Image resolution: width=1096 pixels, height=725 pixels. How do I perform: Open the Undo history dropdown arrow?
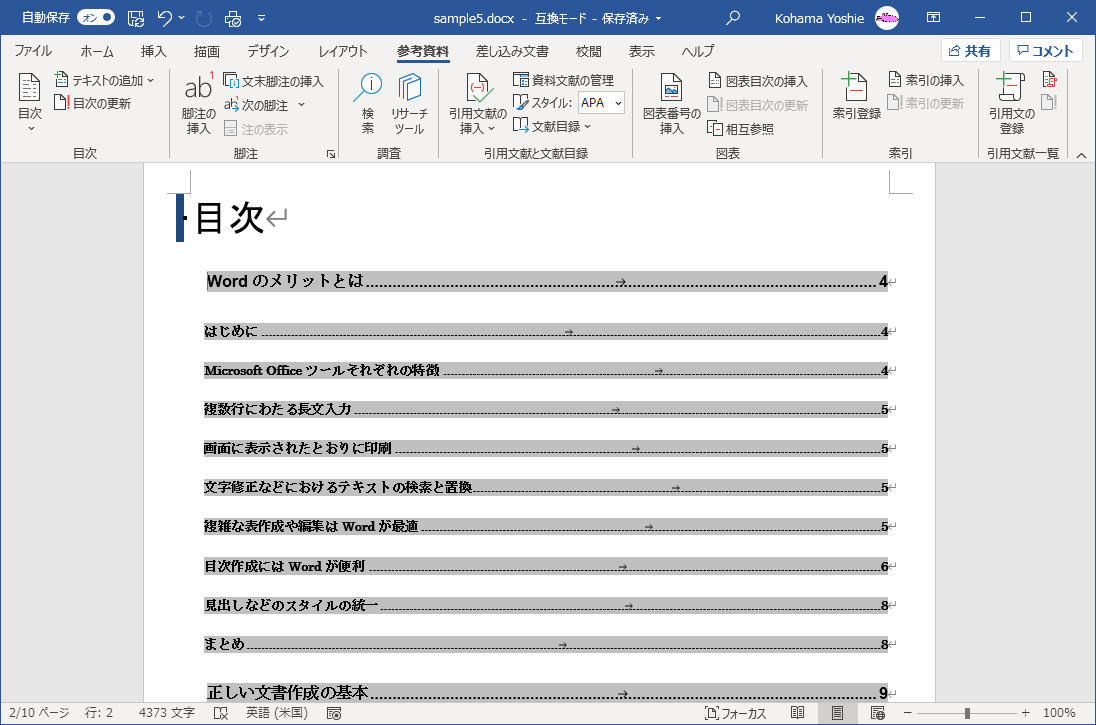(182, 18)
